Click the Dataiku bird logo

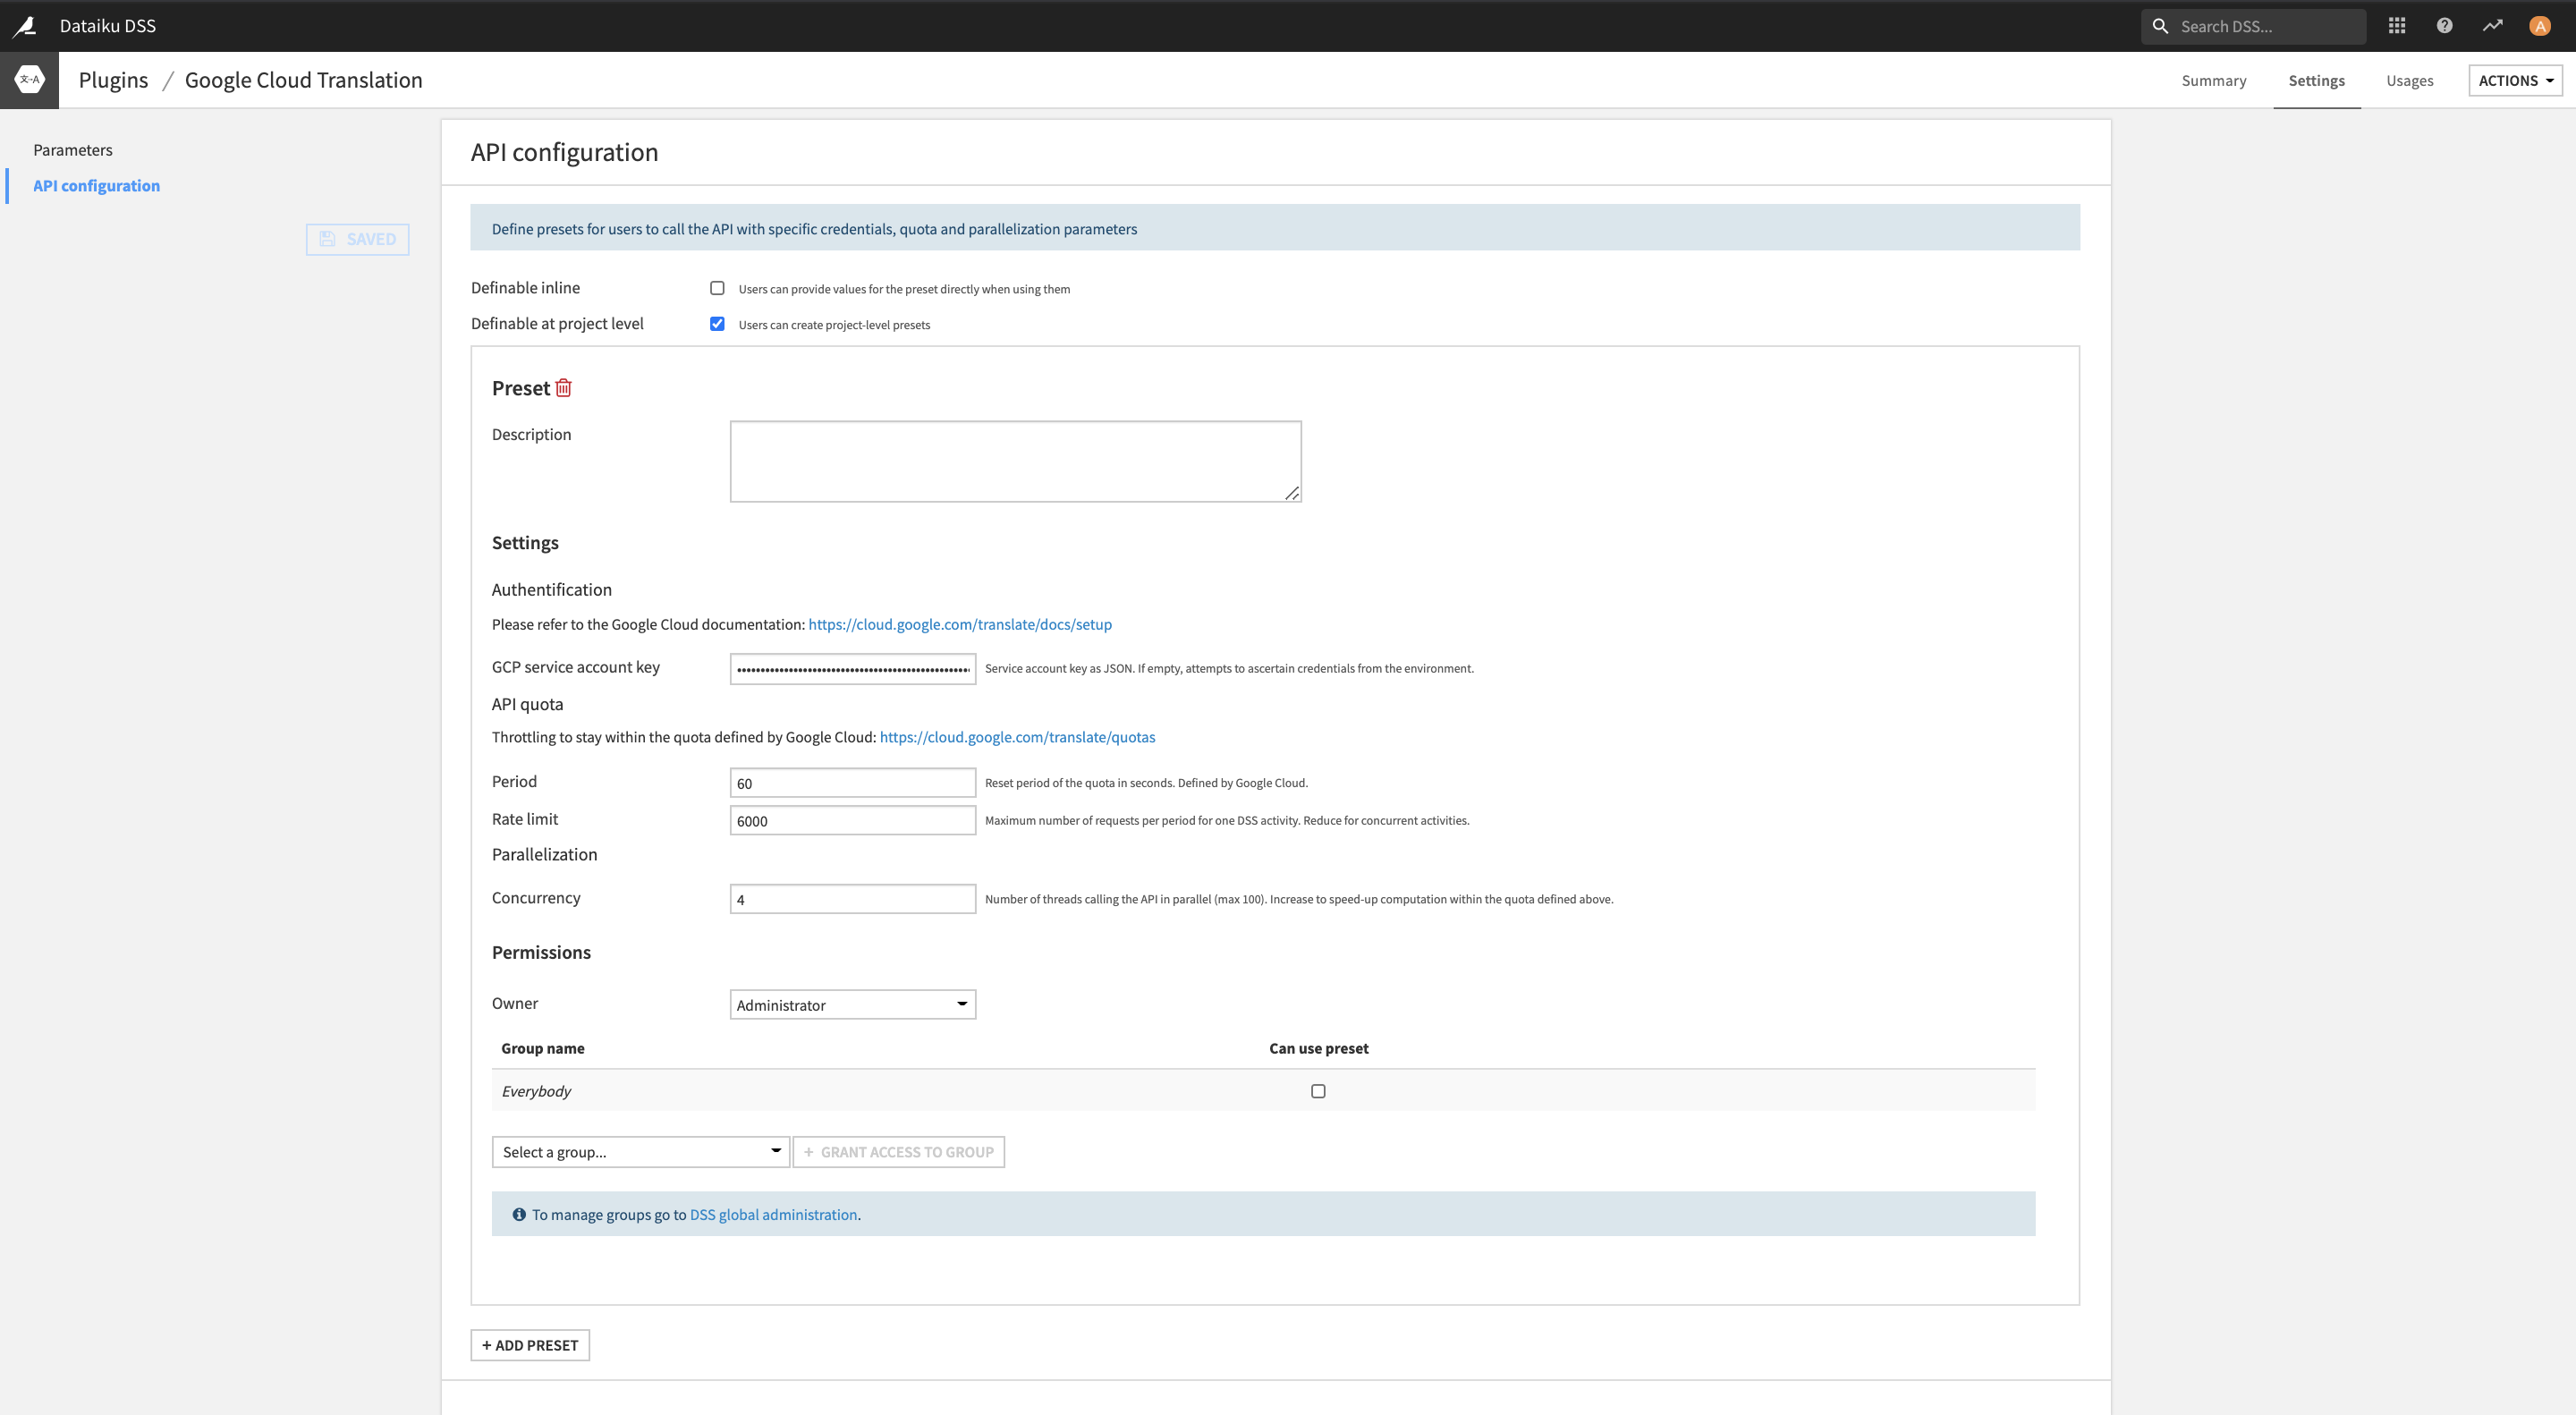coord(25,26)
